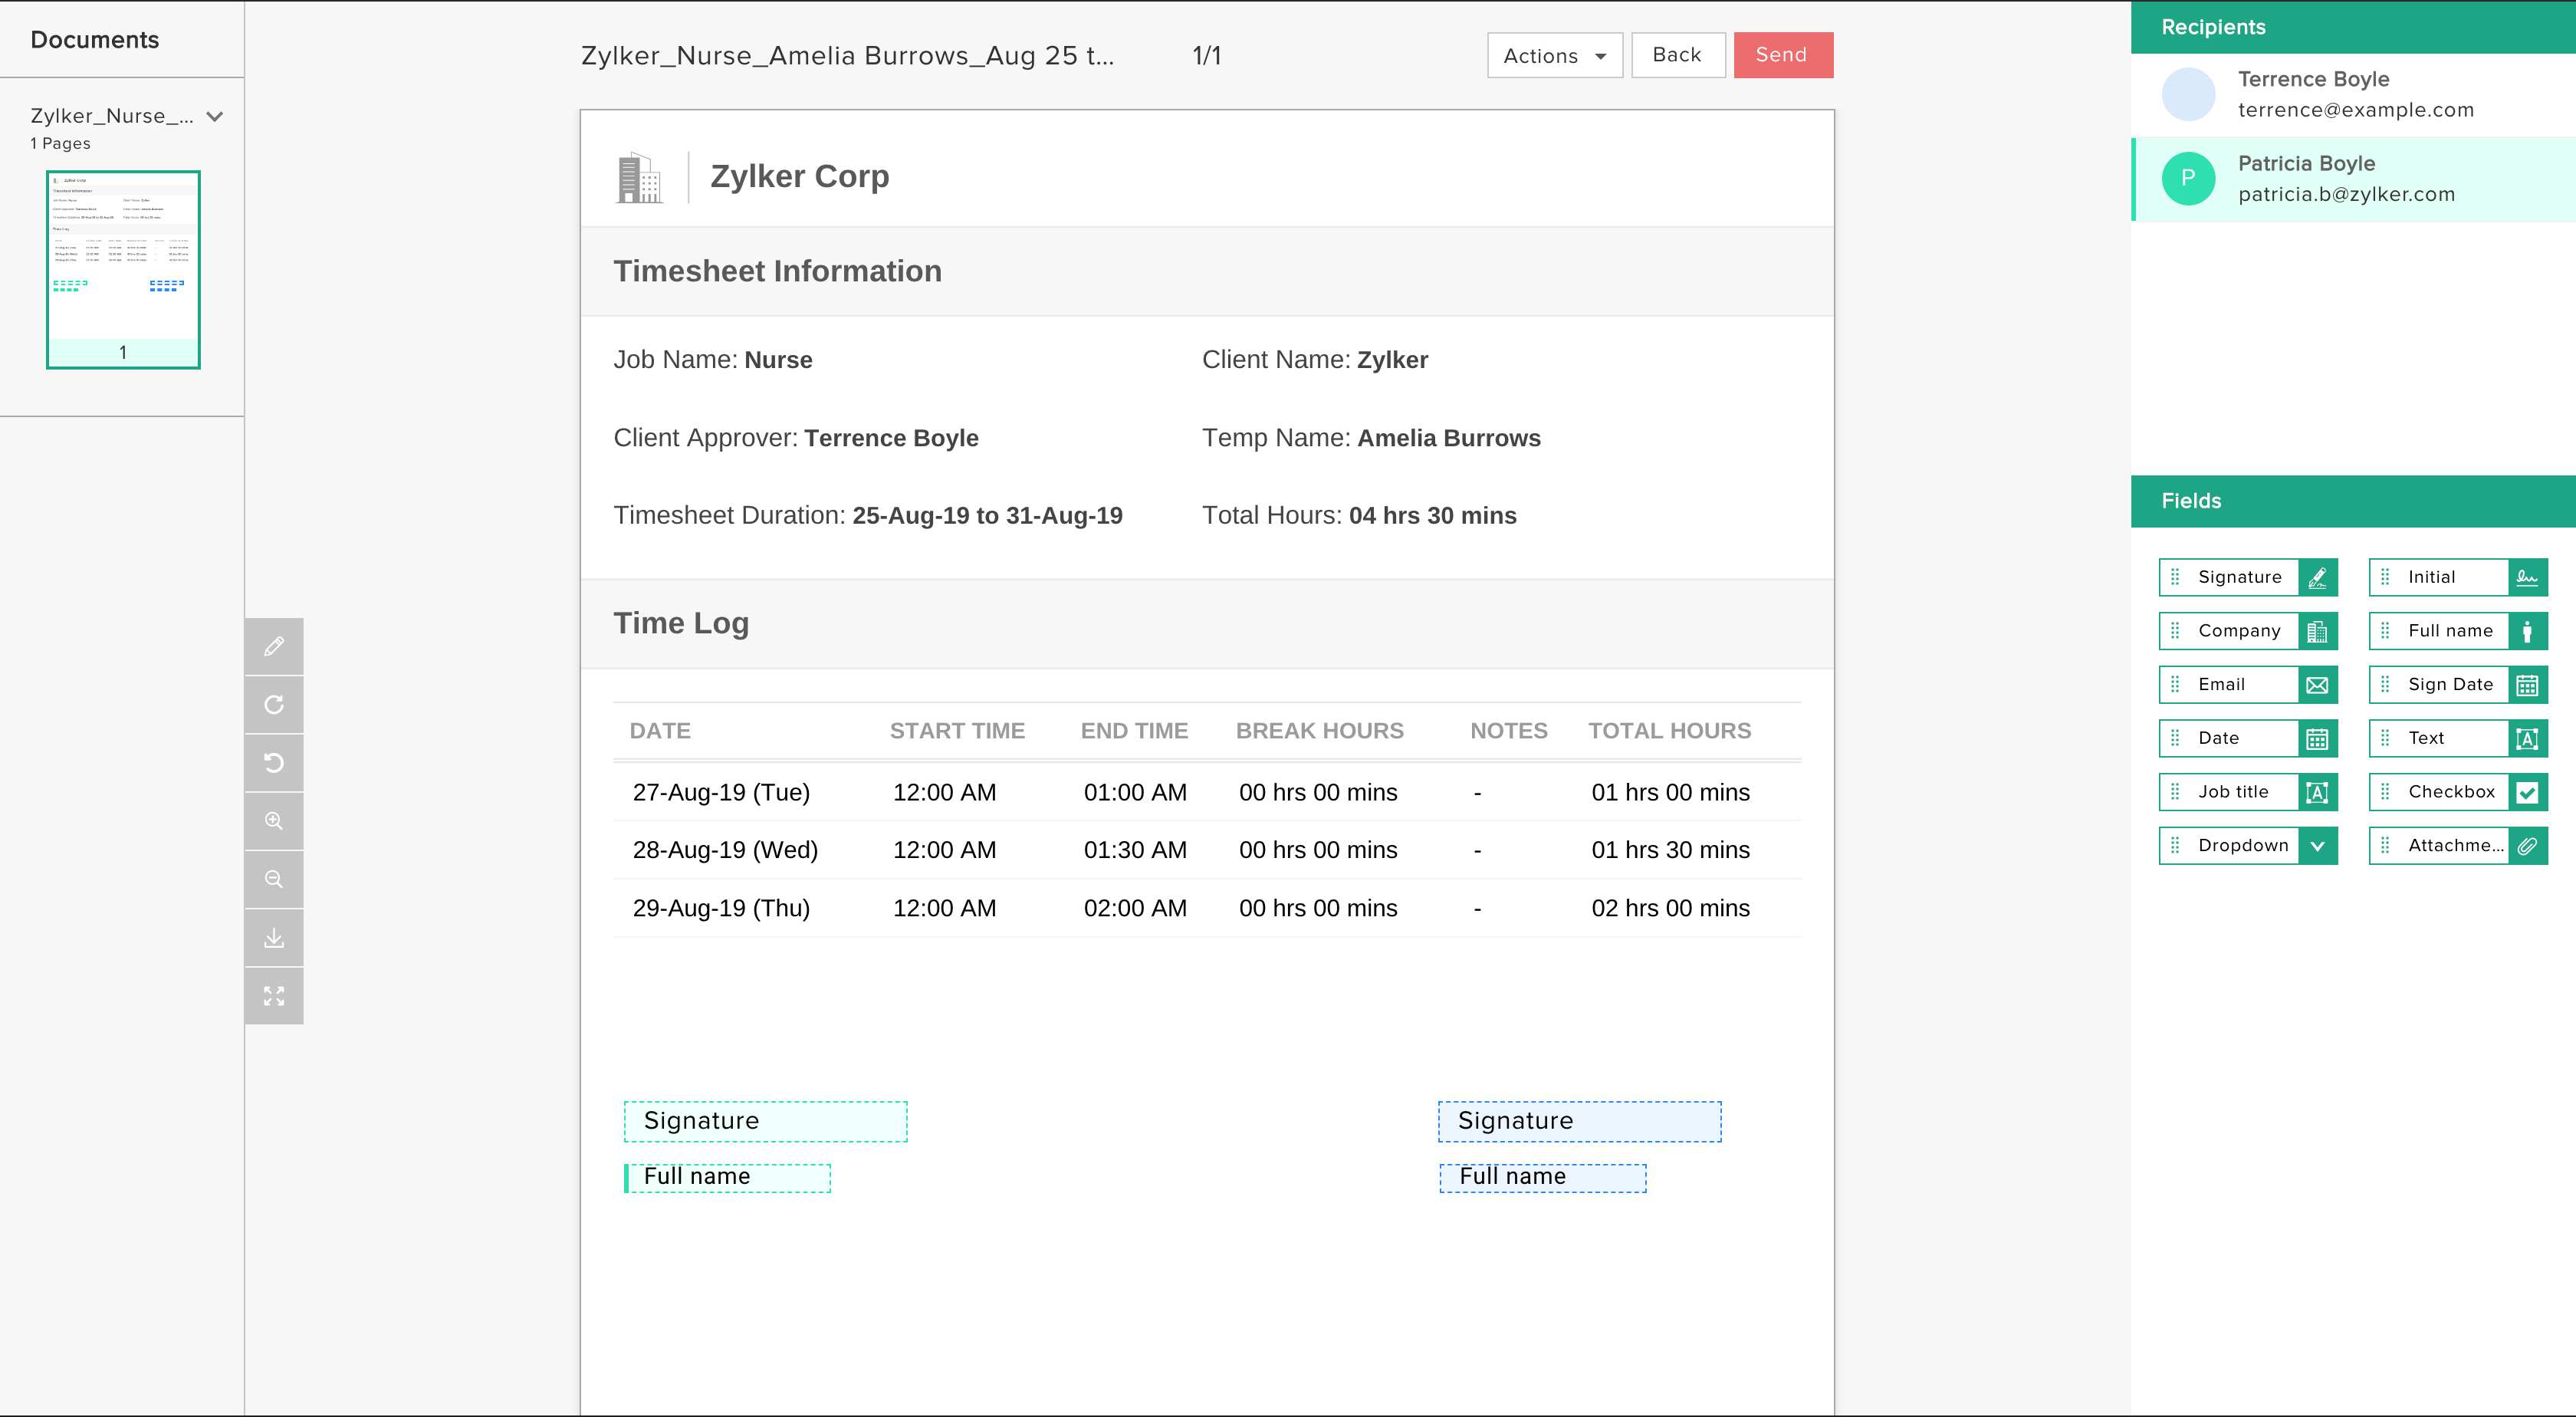Screen dimensions: 2576x1417
Task: Zoom in using magnifier plus icon
Action: point(274,821)
